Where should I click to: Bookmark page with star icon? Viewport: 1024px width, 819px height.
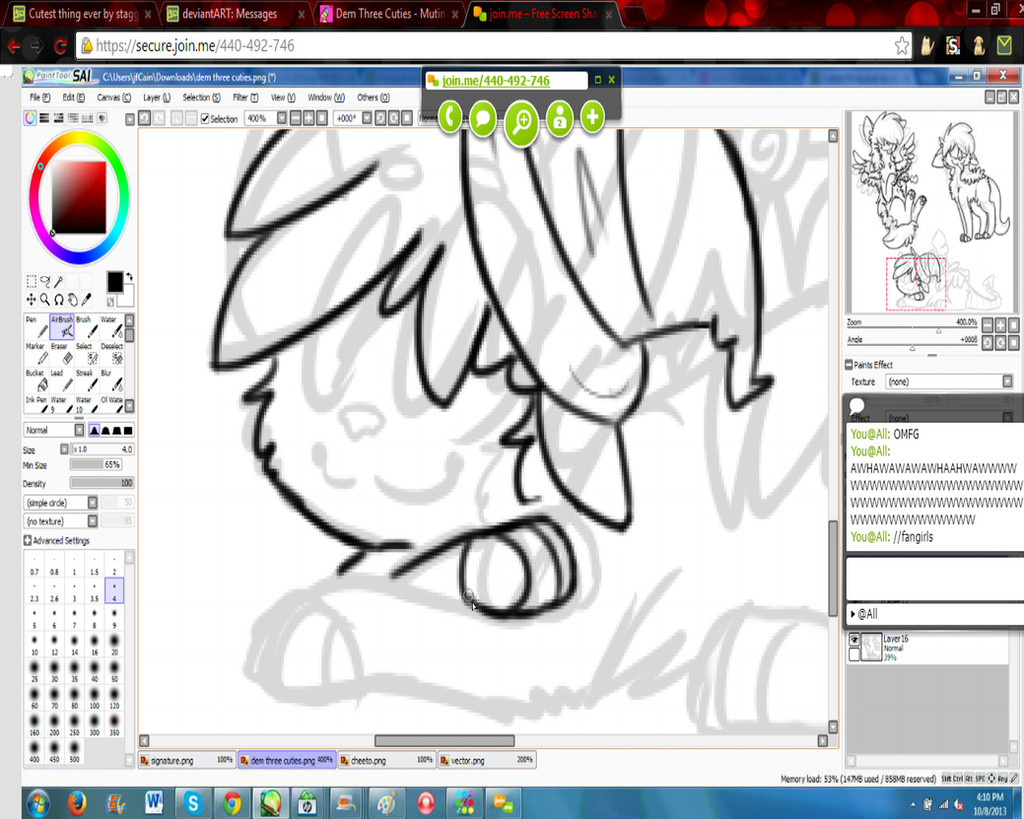[x=902, y=46]
